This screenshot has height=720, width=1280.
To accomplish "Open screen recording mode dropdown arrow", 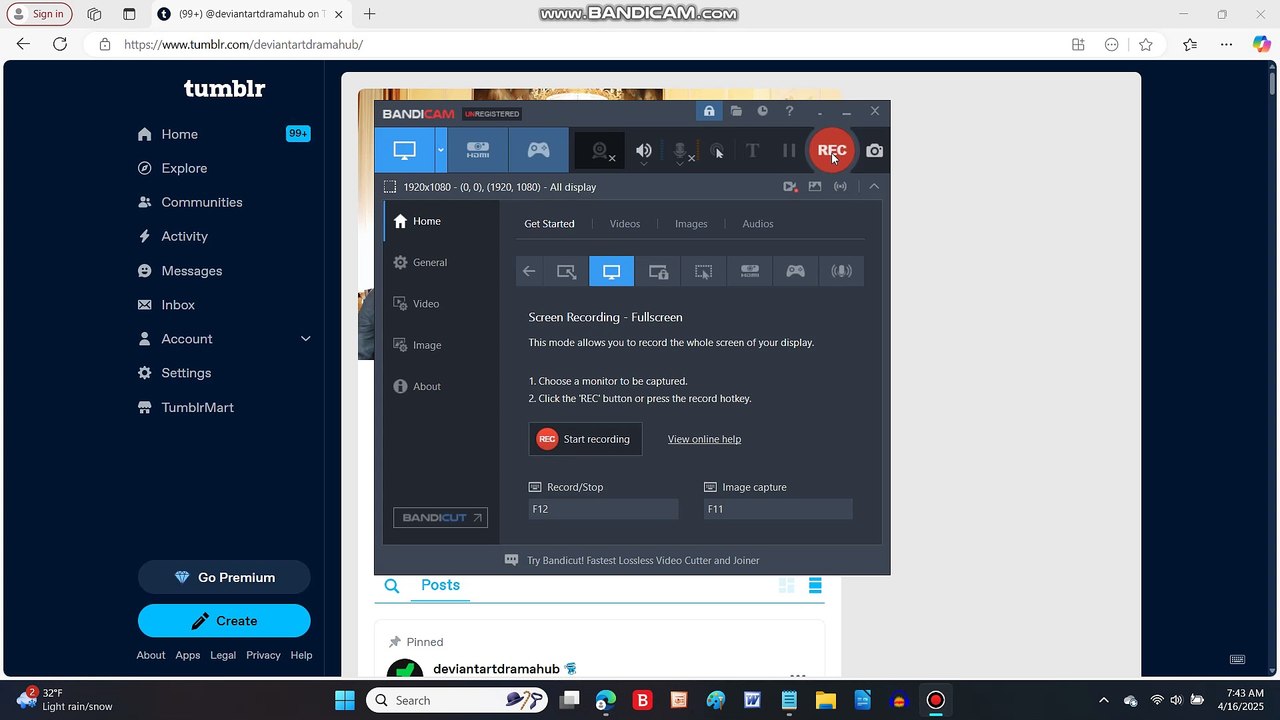I will (x=441, y=150).
